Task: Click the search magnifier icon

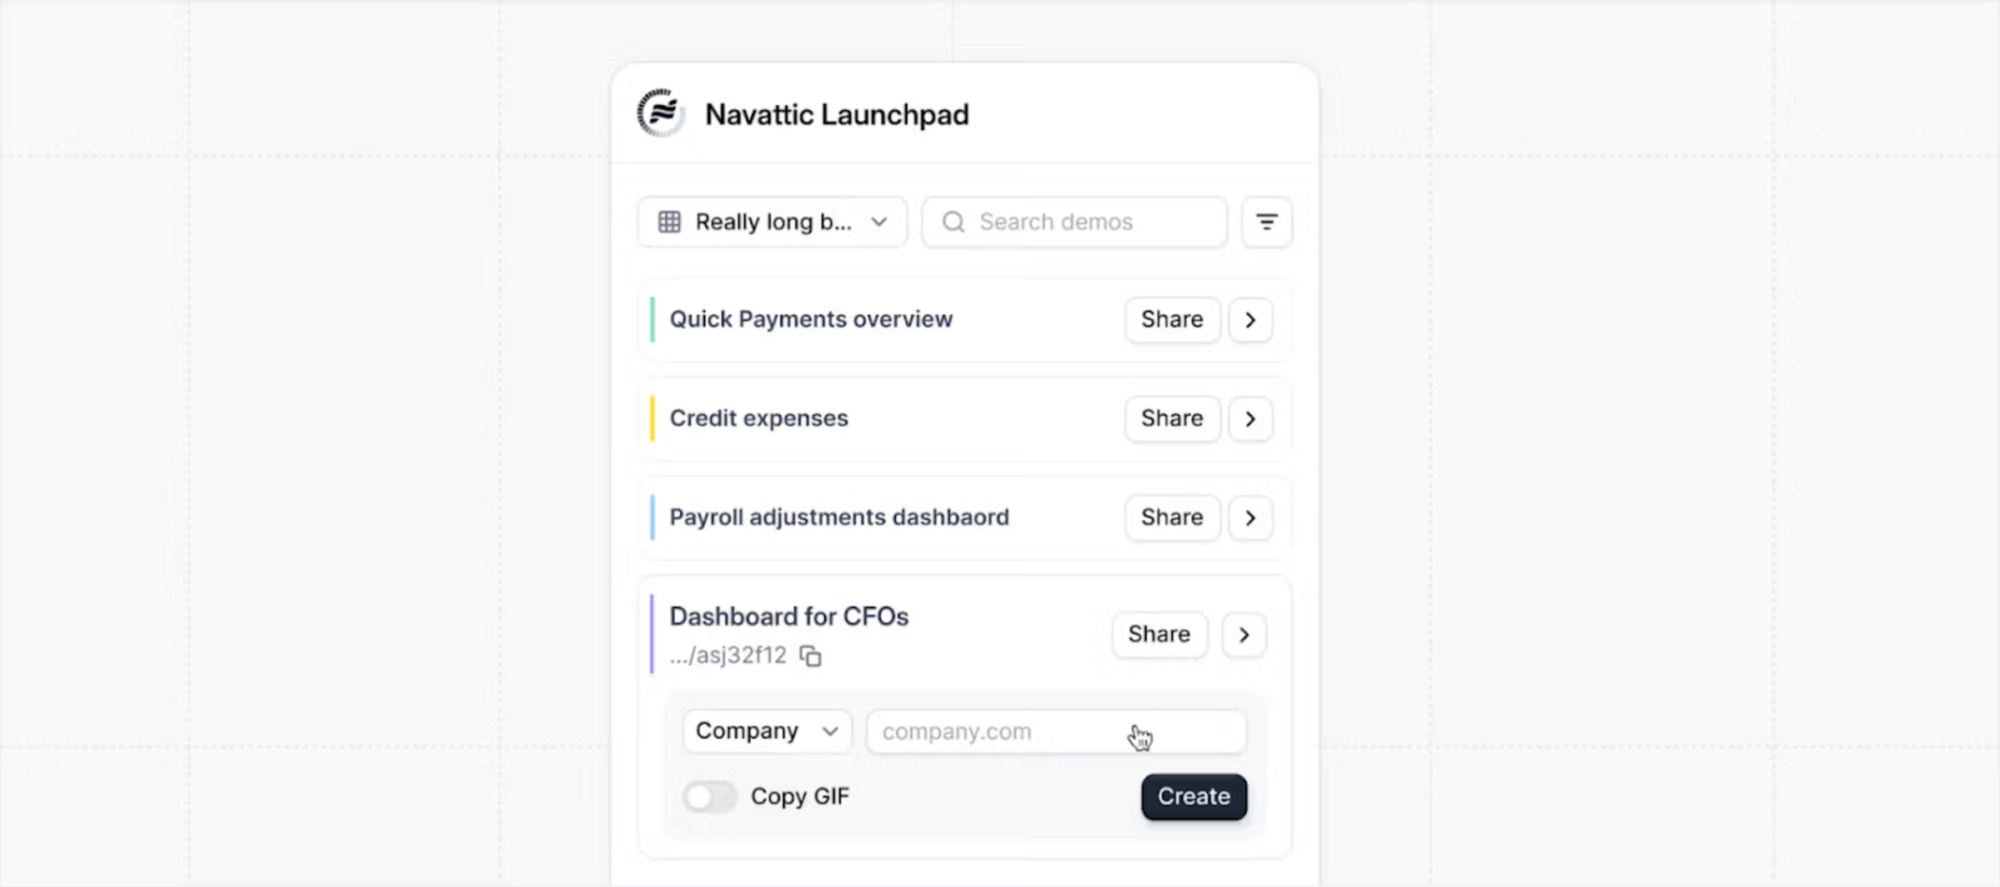Action: pos(953,222)
